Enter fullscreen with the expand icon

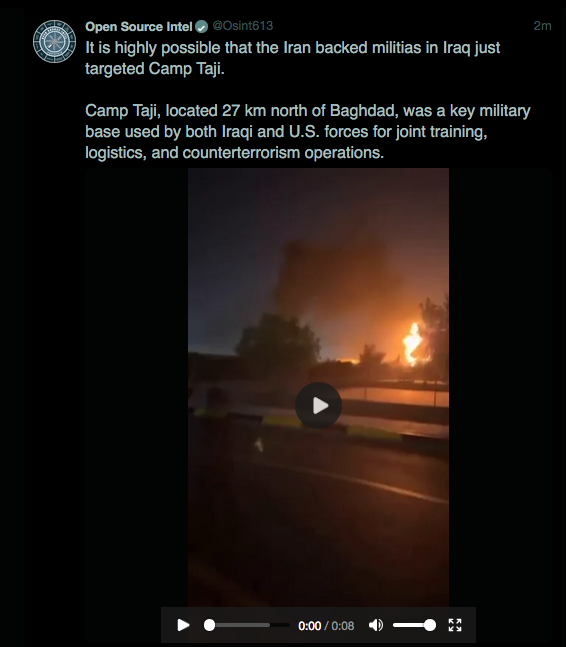(455, 625)
